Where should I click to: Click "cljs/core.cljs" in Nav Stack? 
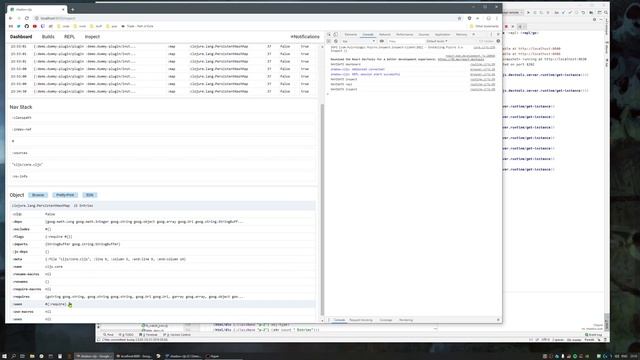27,164
